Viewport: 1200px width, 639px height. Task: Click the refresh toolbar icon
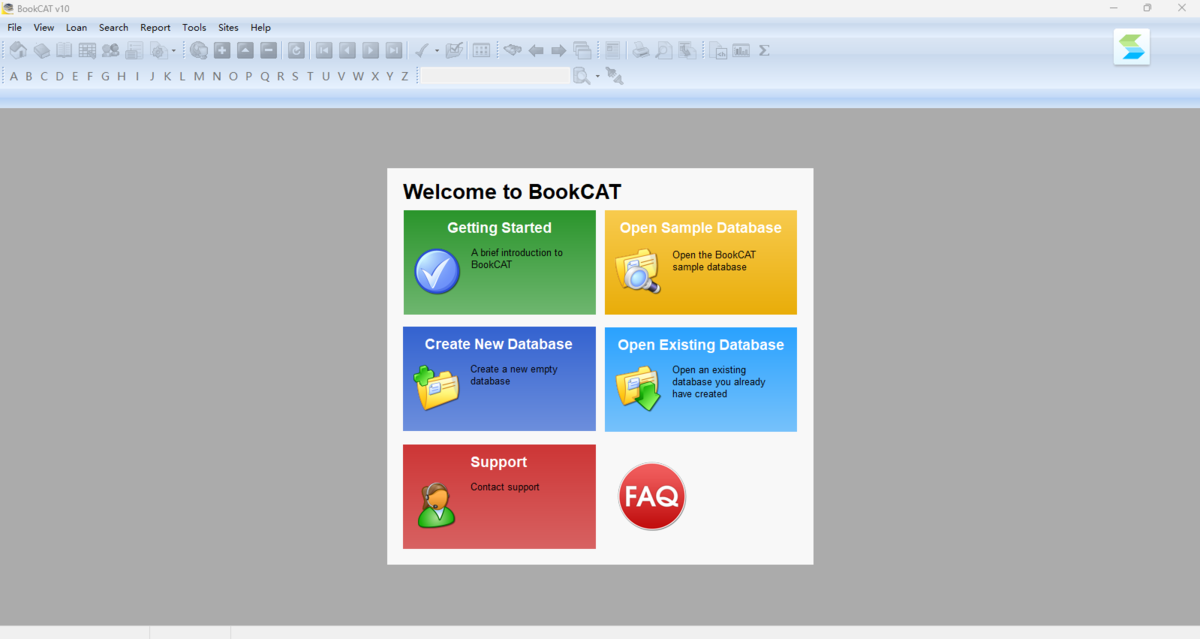pos(296,50)
